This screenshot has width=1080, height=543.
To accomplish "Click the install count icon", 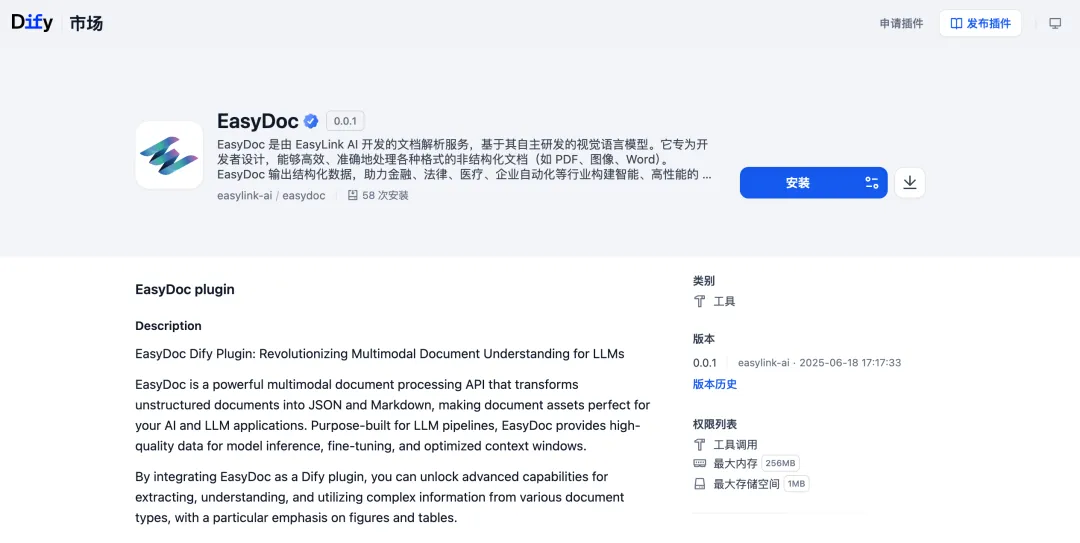I will pos(352,195).
